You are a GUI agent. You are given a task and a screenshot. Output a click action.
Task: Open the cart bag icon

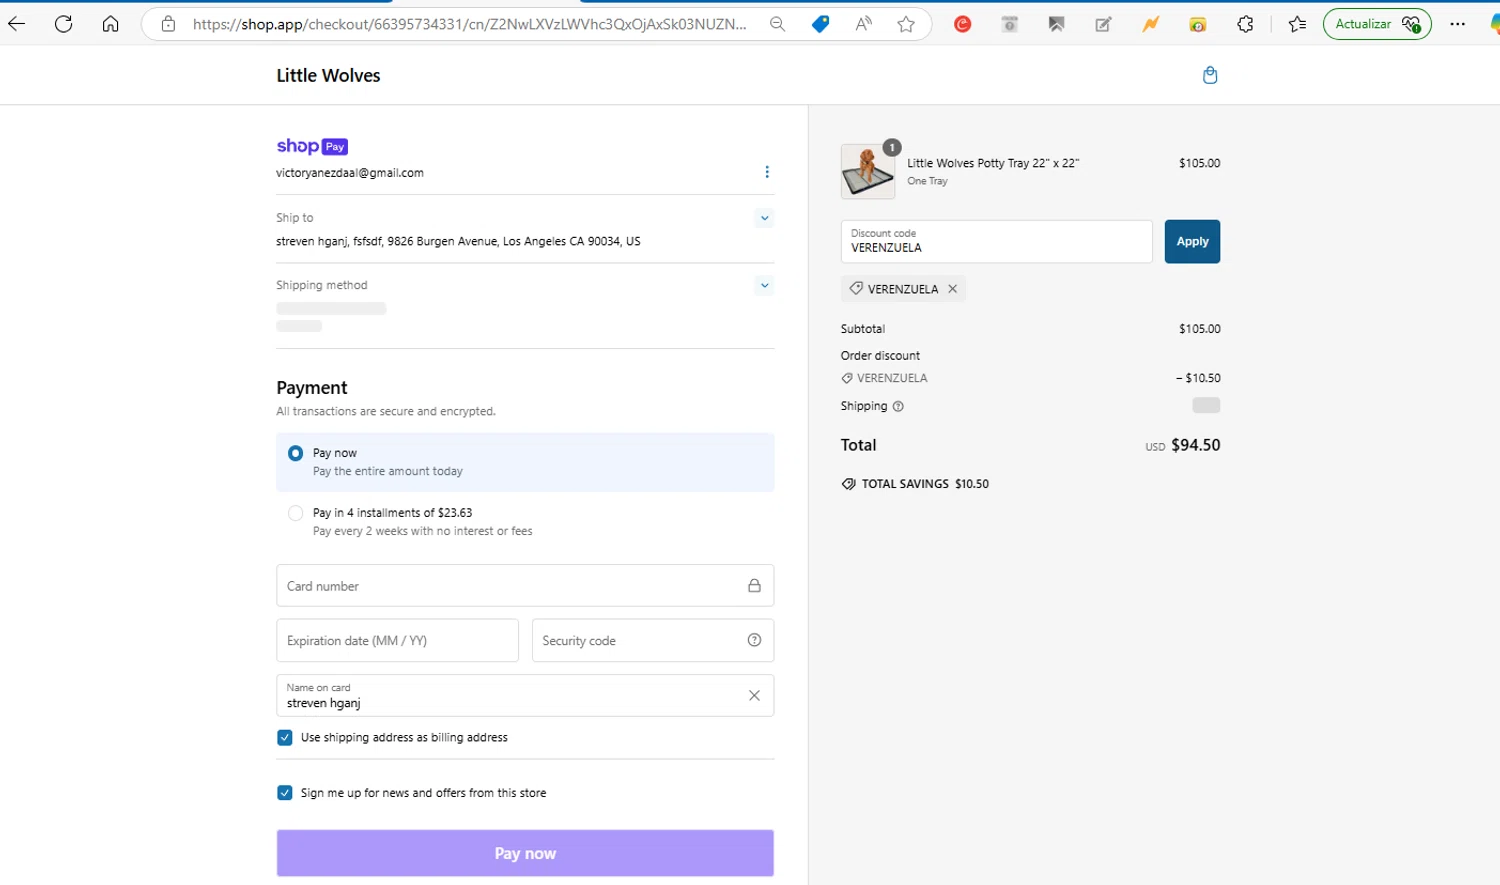[1210, 75]
